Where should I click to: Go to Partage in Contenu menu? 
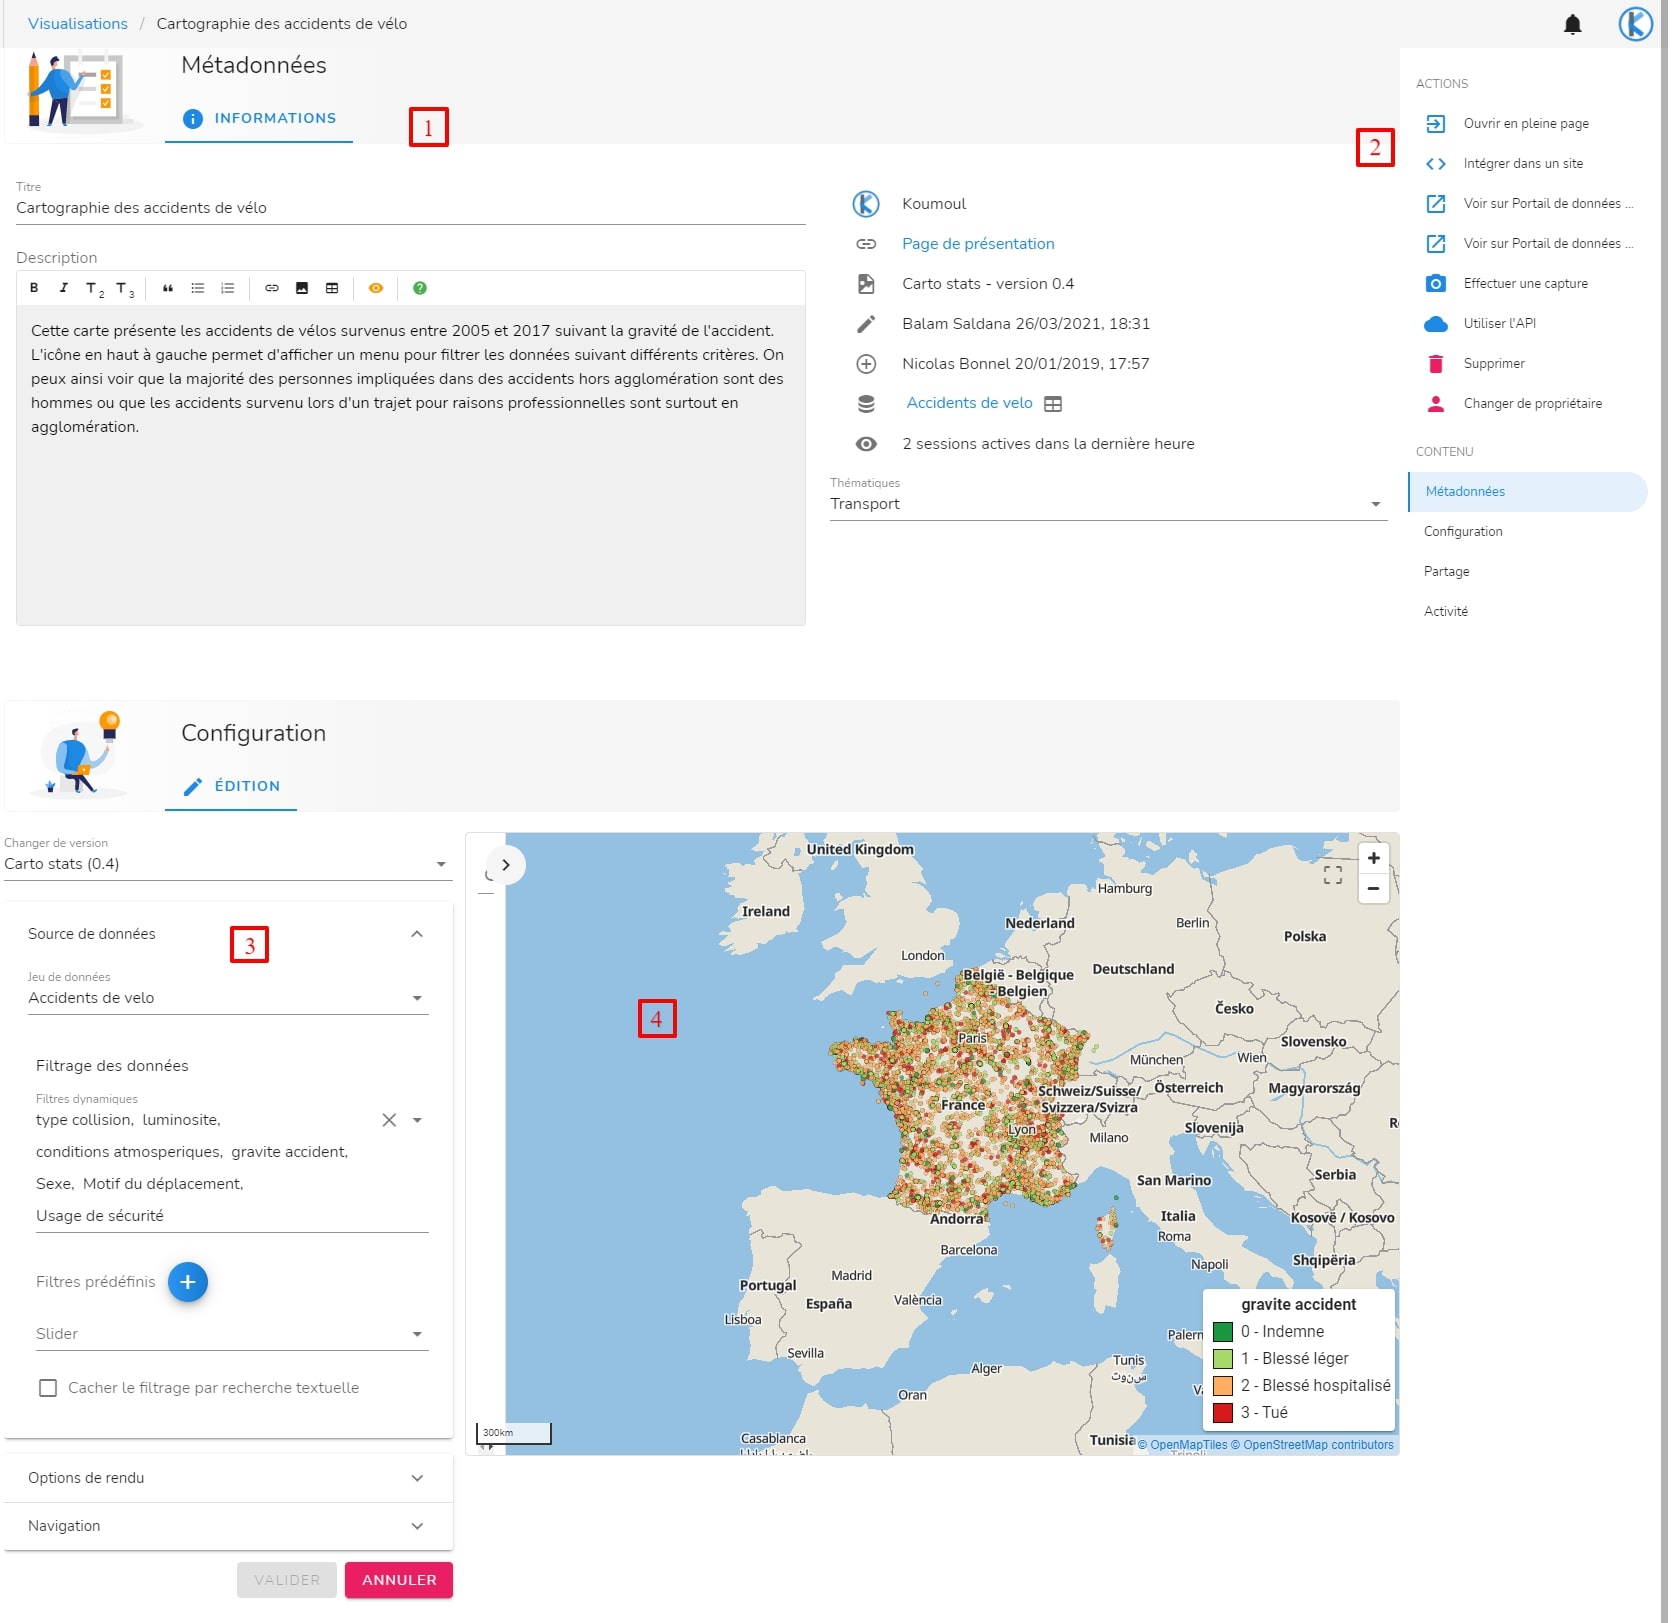point(1446,572)
